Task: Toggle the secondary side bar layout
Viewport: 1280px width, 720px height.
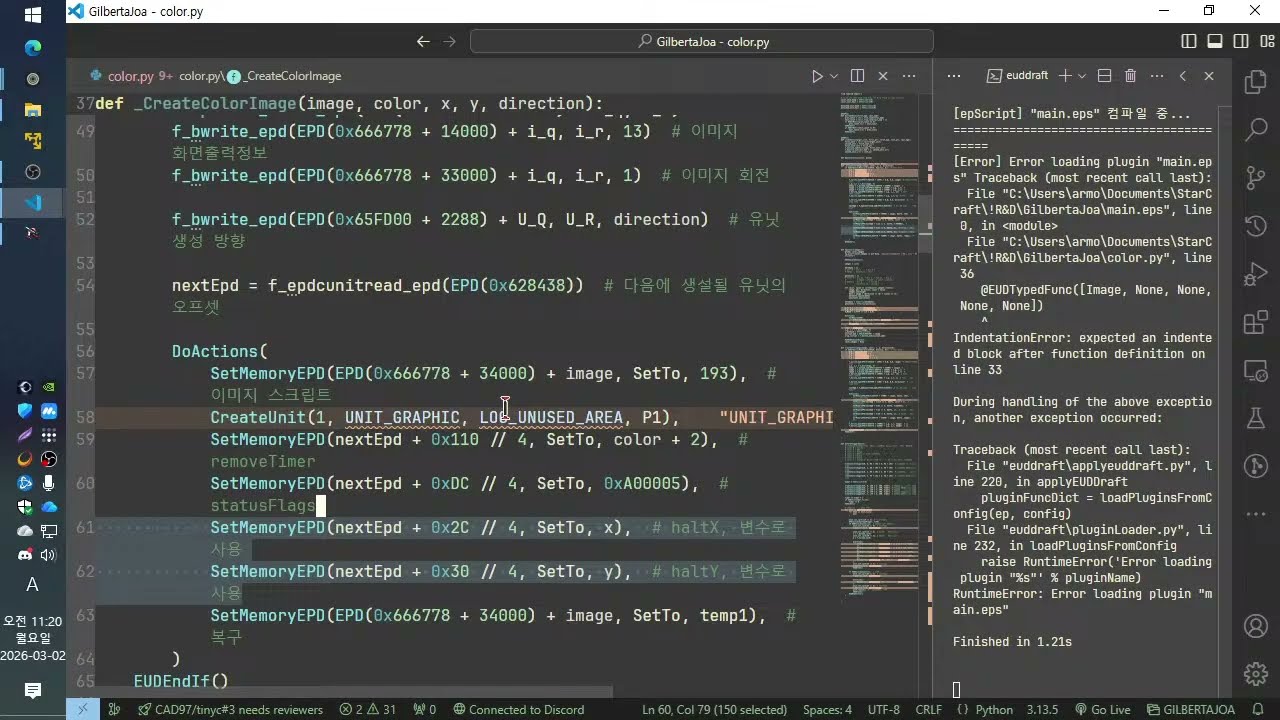Action: 1241,42
